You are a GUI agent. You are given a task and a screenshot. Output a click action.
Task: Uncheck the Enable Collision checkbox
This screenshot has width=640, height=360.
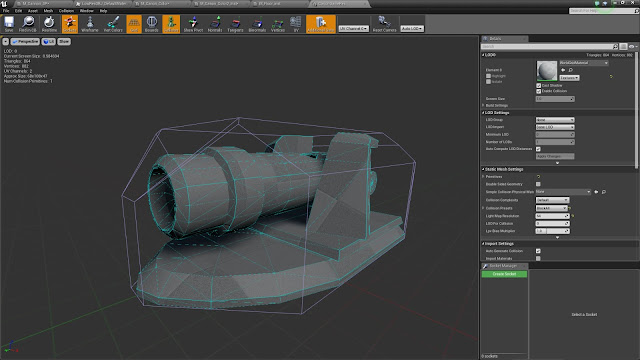(538, 91)
